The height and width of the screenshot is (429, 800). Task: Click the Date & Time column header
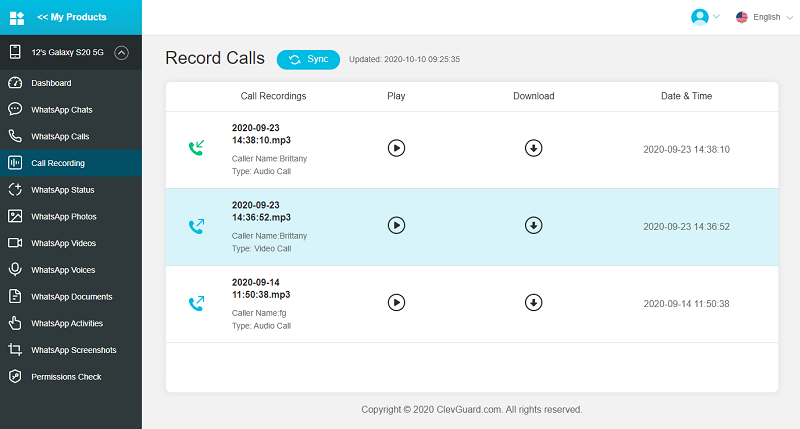(686, 96)
